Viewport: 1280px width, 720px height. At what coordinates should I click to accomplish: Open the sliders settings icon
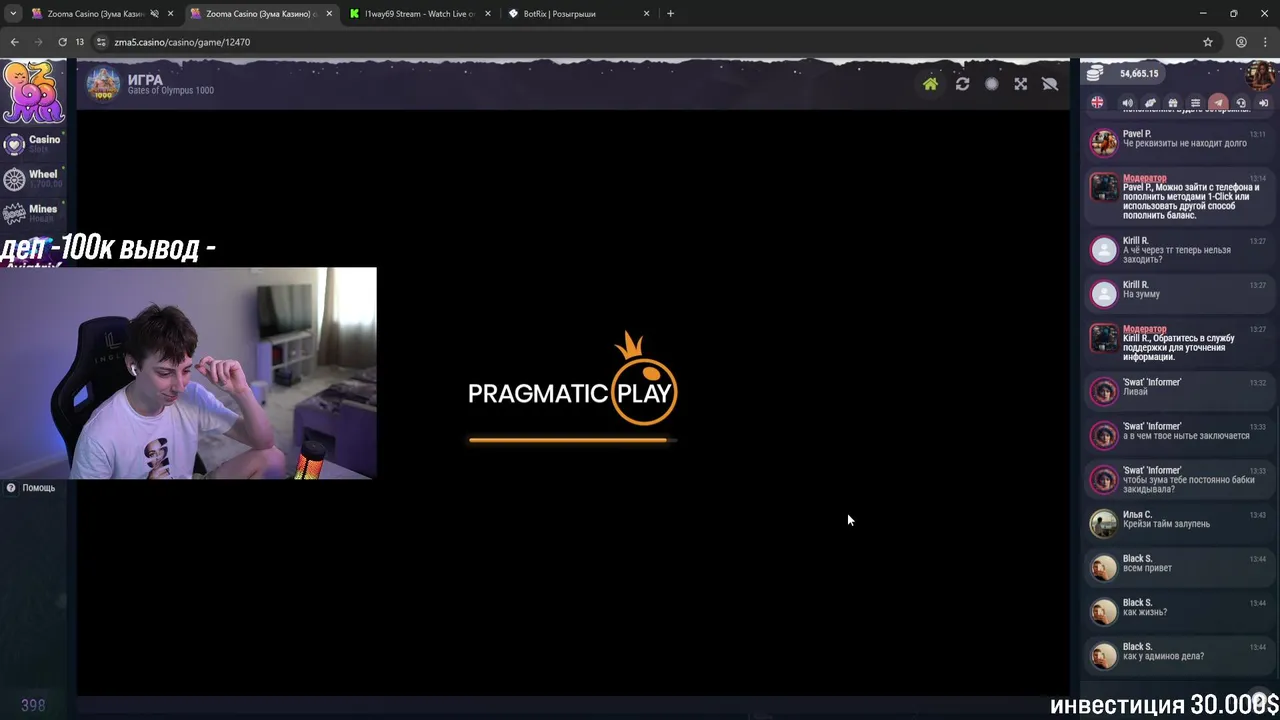pos(1195,103)
